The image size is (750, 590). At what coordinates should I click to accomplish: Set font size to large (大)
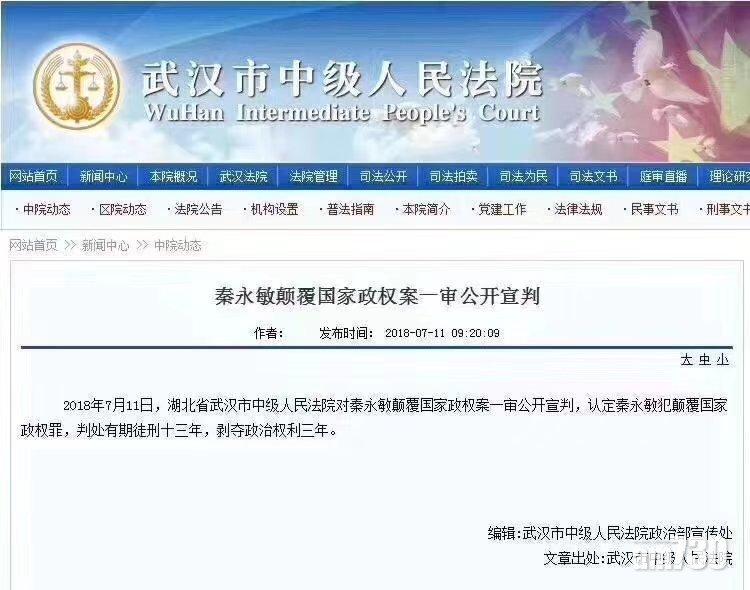[687, 360]
